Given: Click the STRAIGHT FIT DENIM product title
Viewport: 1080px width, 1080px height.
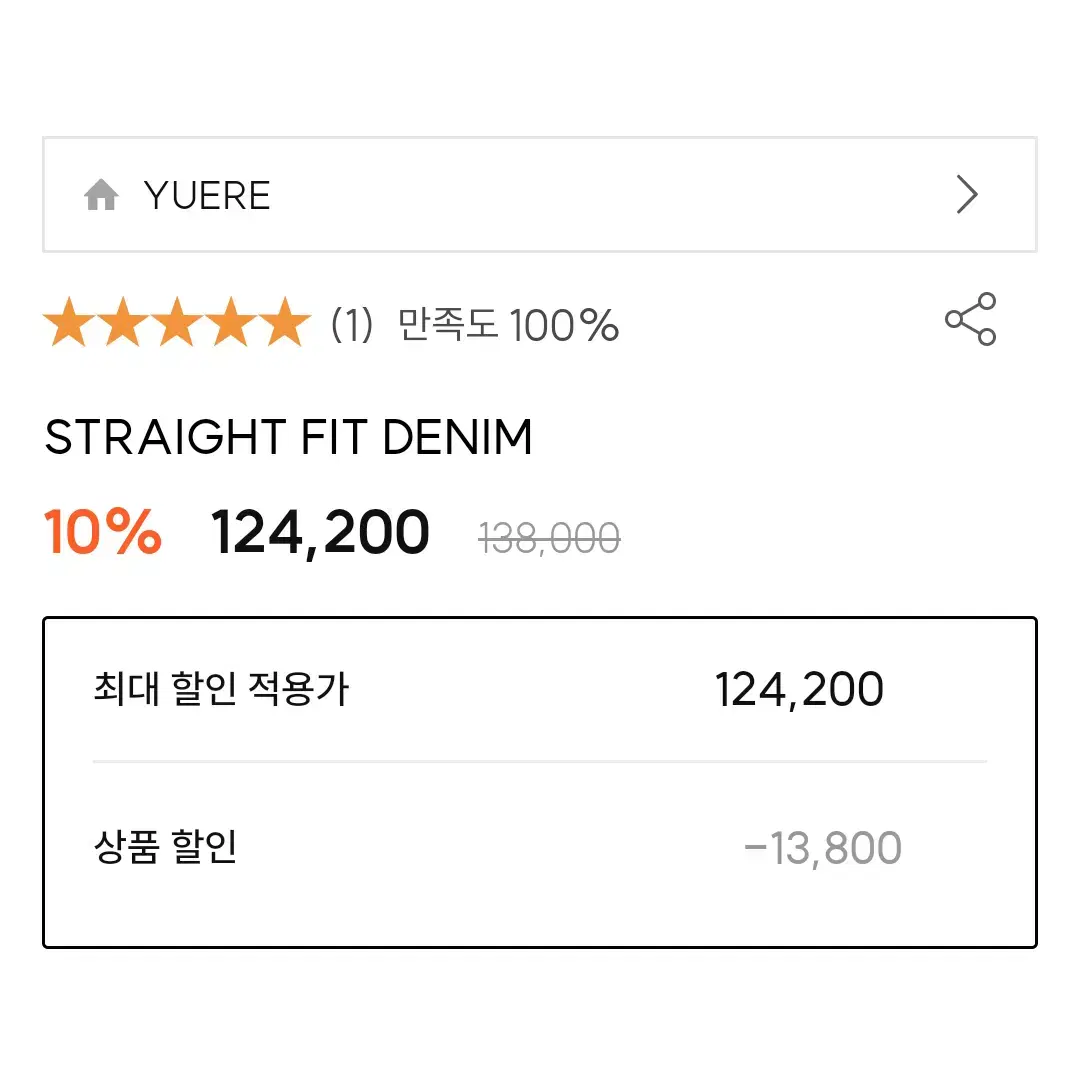Looking at the screenshot, I should point(289,437).
